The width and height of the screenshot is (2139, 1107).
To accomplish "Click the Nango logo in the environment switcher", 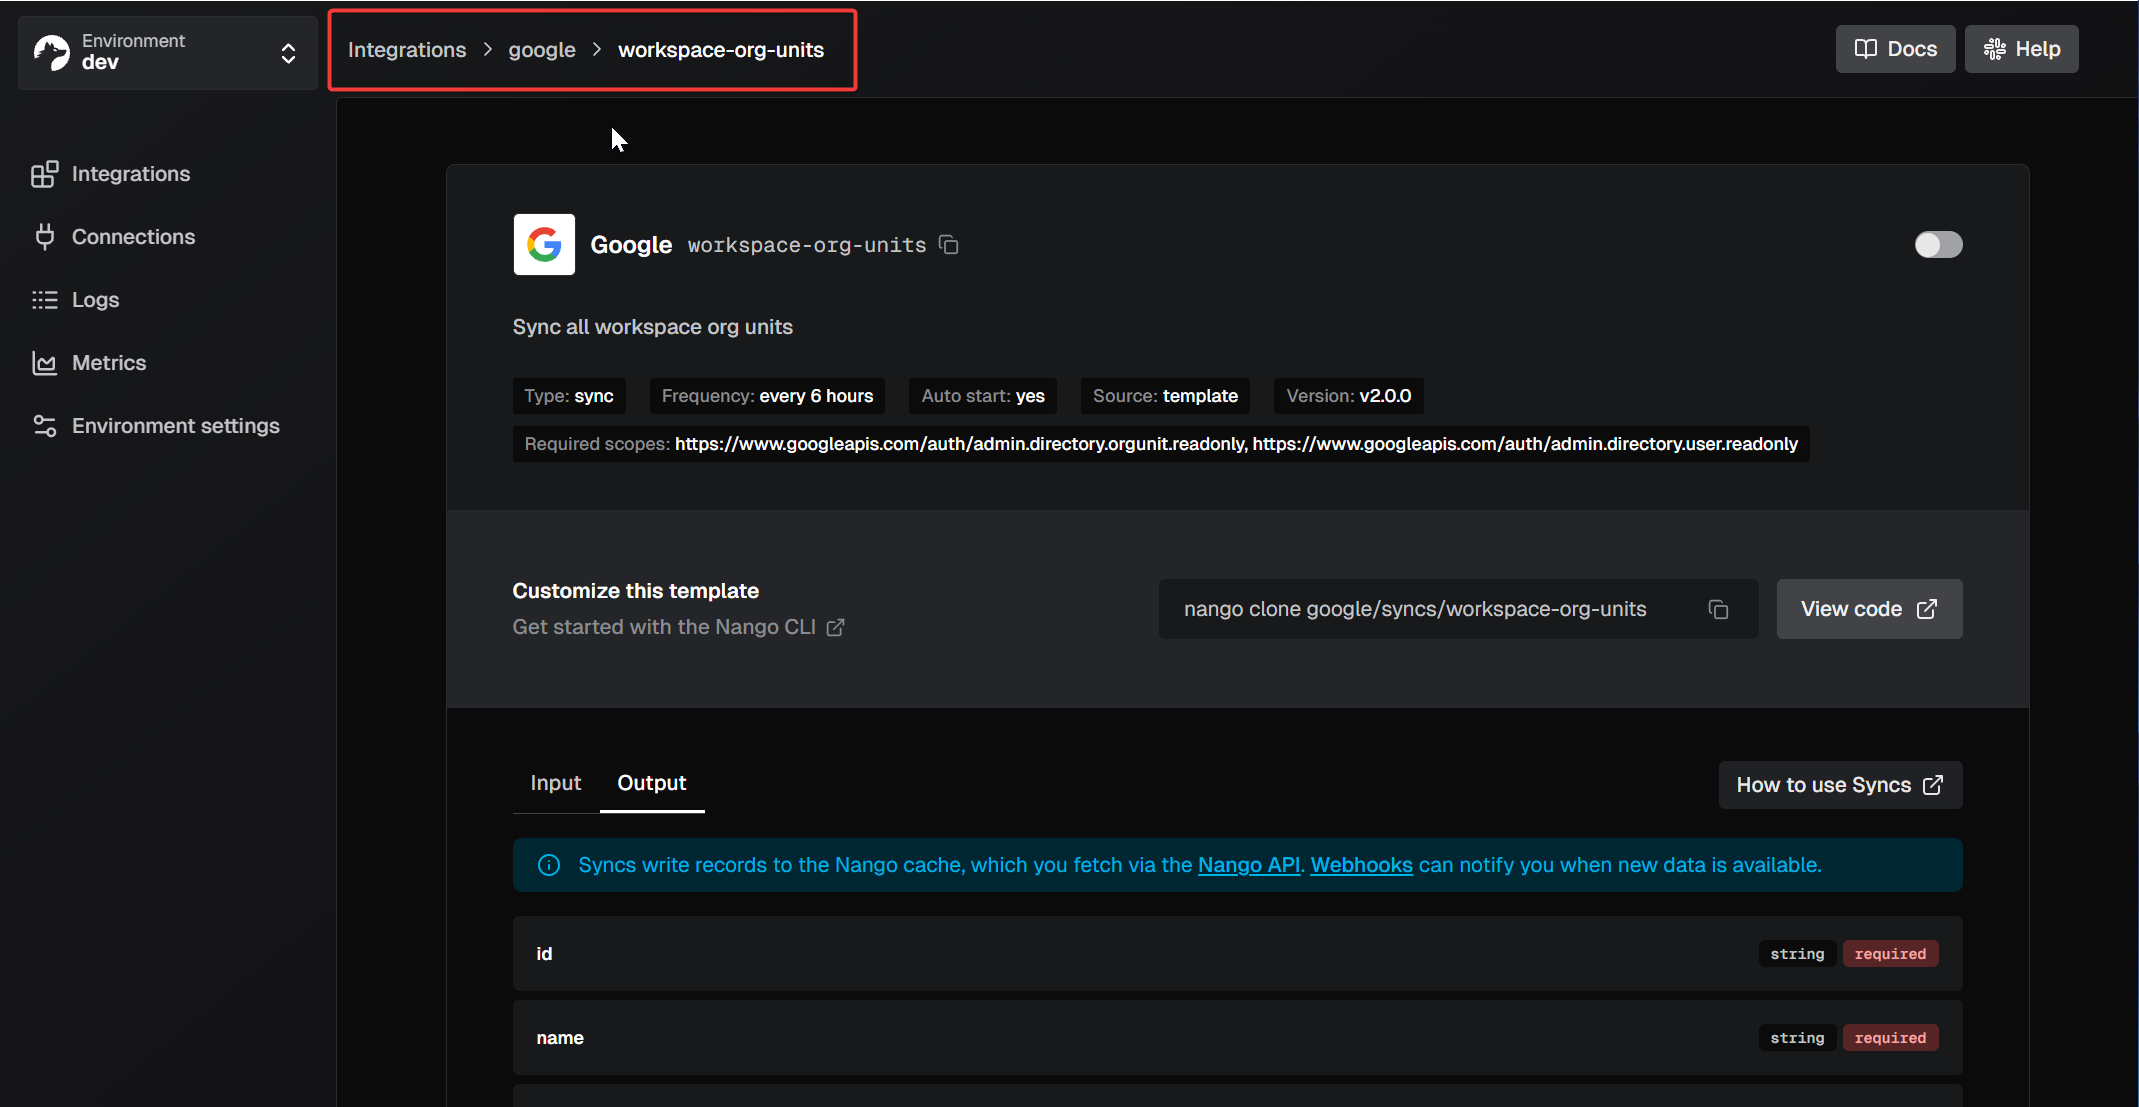I will 52,52.
